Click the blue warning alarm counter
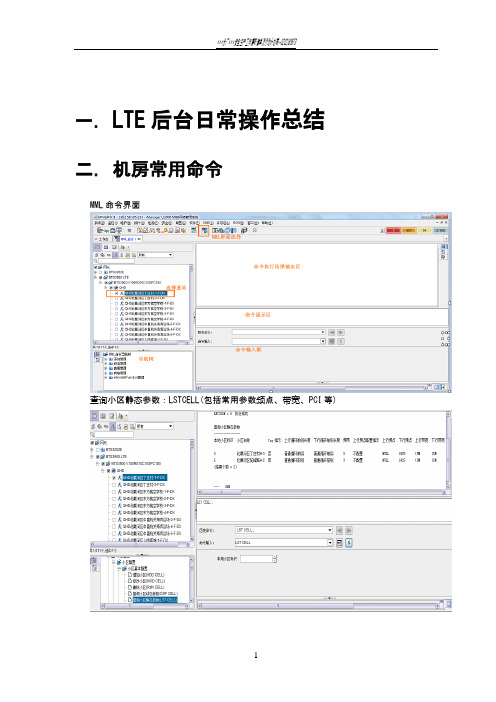The width and height of the screenshot is (496, 702). [x=440, y=230]
